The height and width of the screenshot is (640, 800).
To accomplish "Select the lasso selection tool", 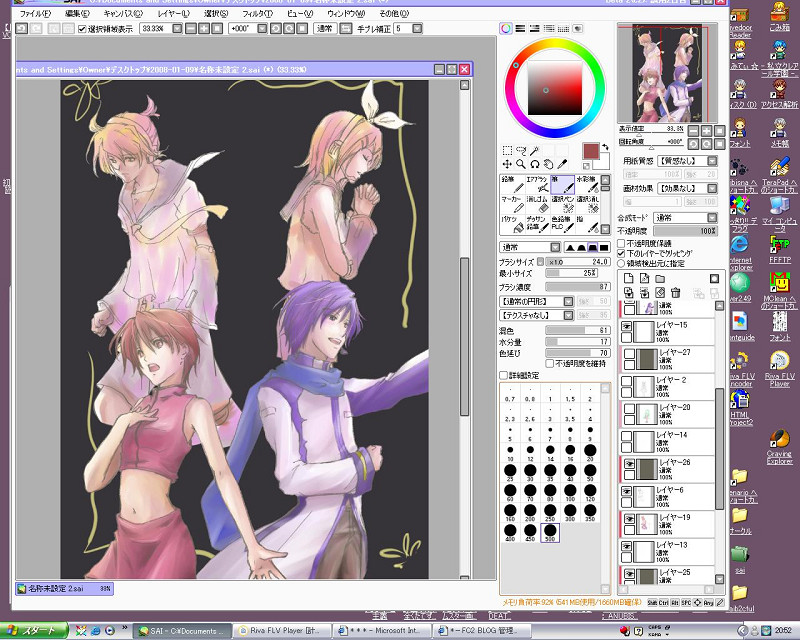I will (521, 150).
